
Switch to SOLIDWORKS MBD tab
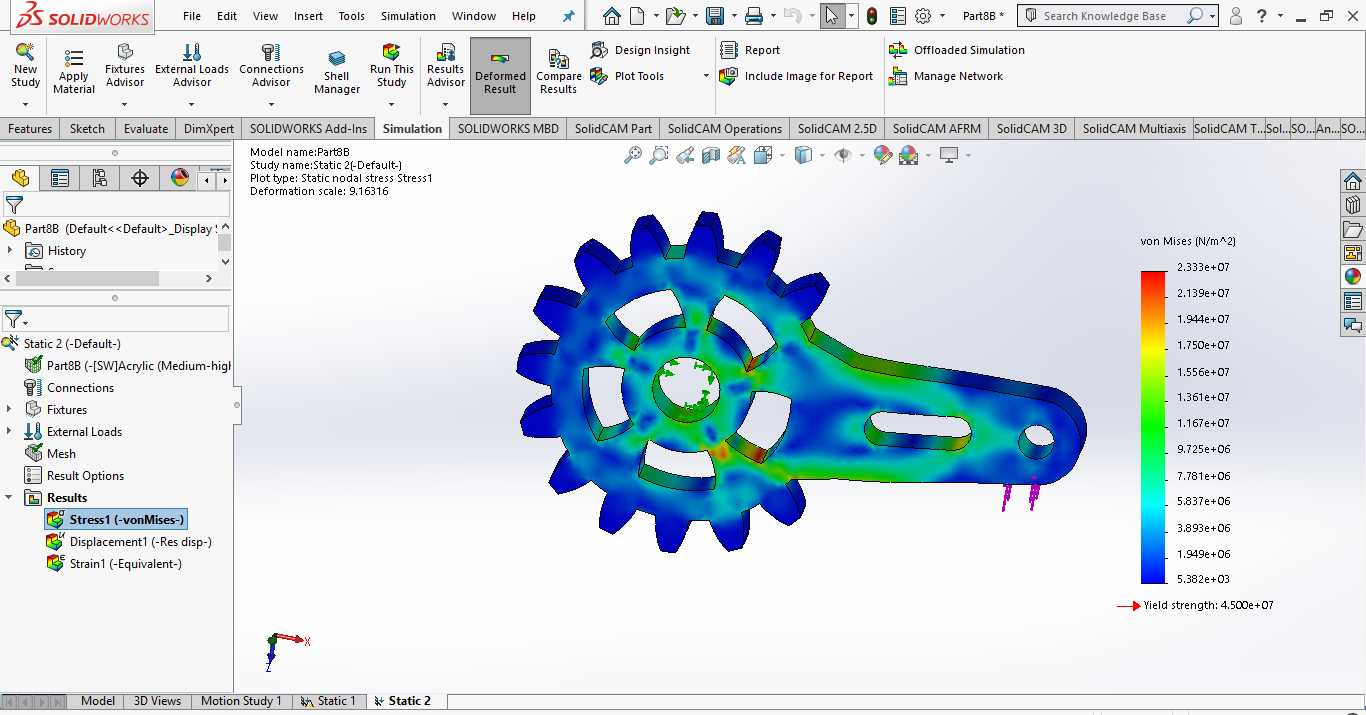pos(508,128)
